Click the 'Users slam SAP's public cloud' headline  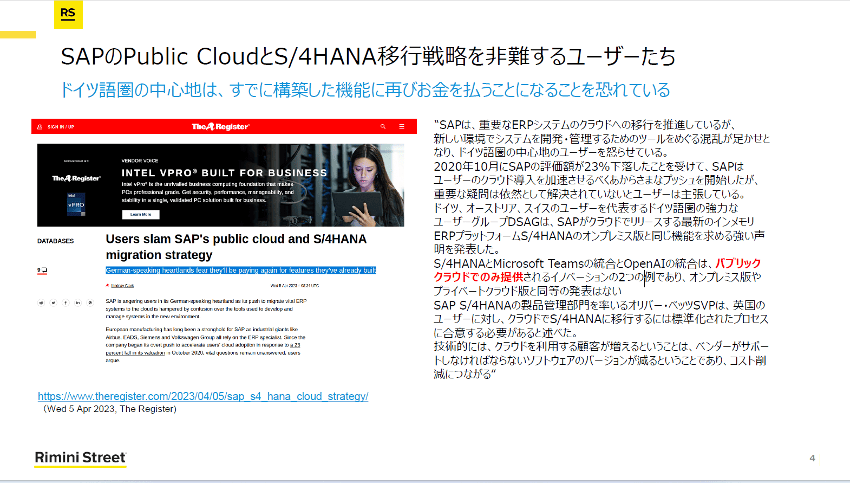point(236,247)
